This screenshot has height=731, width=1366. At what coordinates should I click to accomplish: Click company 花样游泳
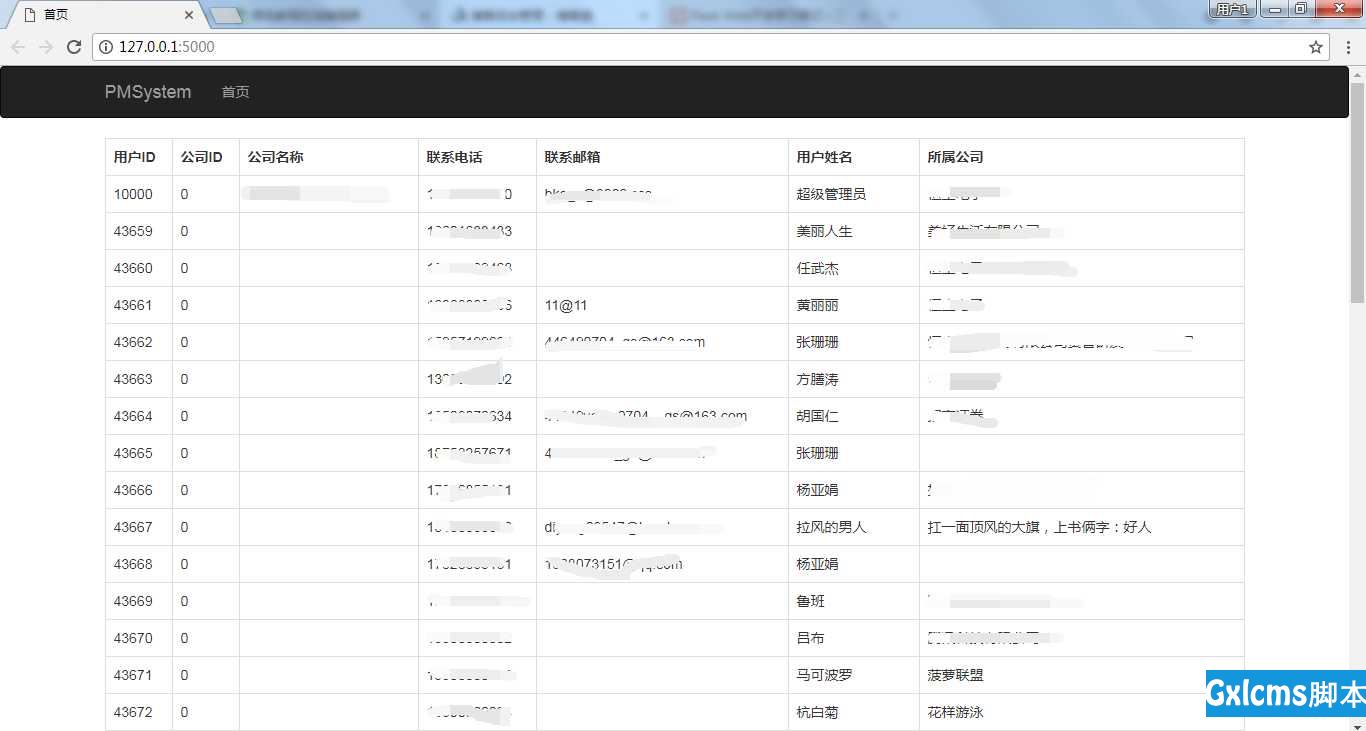coord(955,712)
